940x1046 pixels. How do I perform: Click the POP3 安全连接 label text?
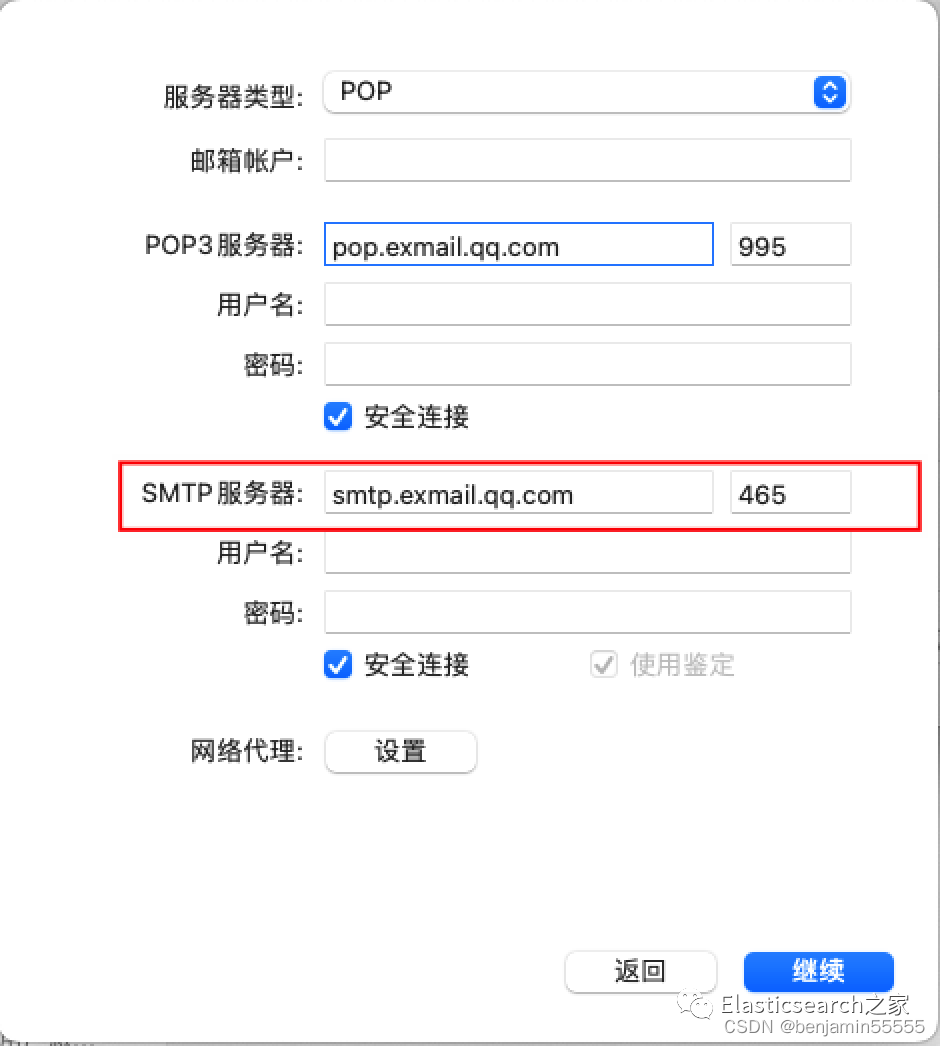click(417, 417)
